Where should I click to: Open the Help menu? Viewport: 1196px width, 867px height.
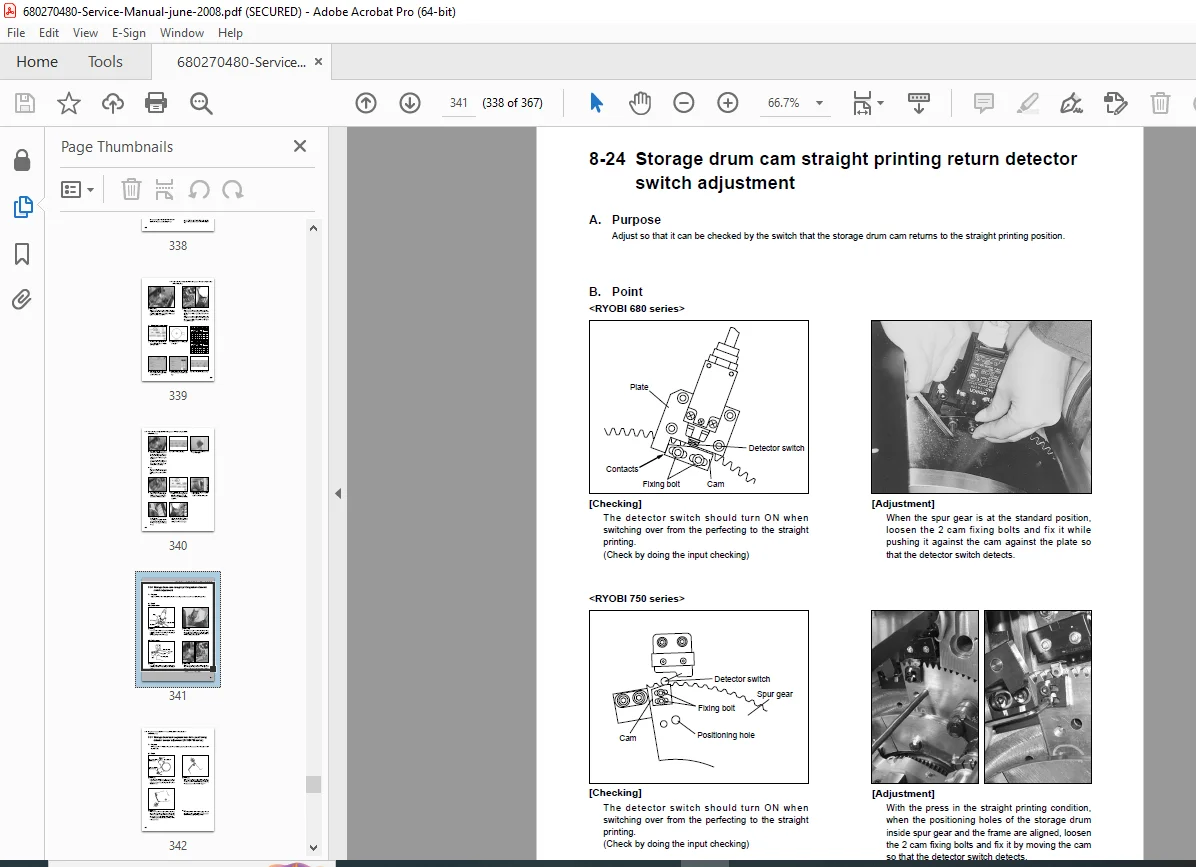tap(230, 33)
